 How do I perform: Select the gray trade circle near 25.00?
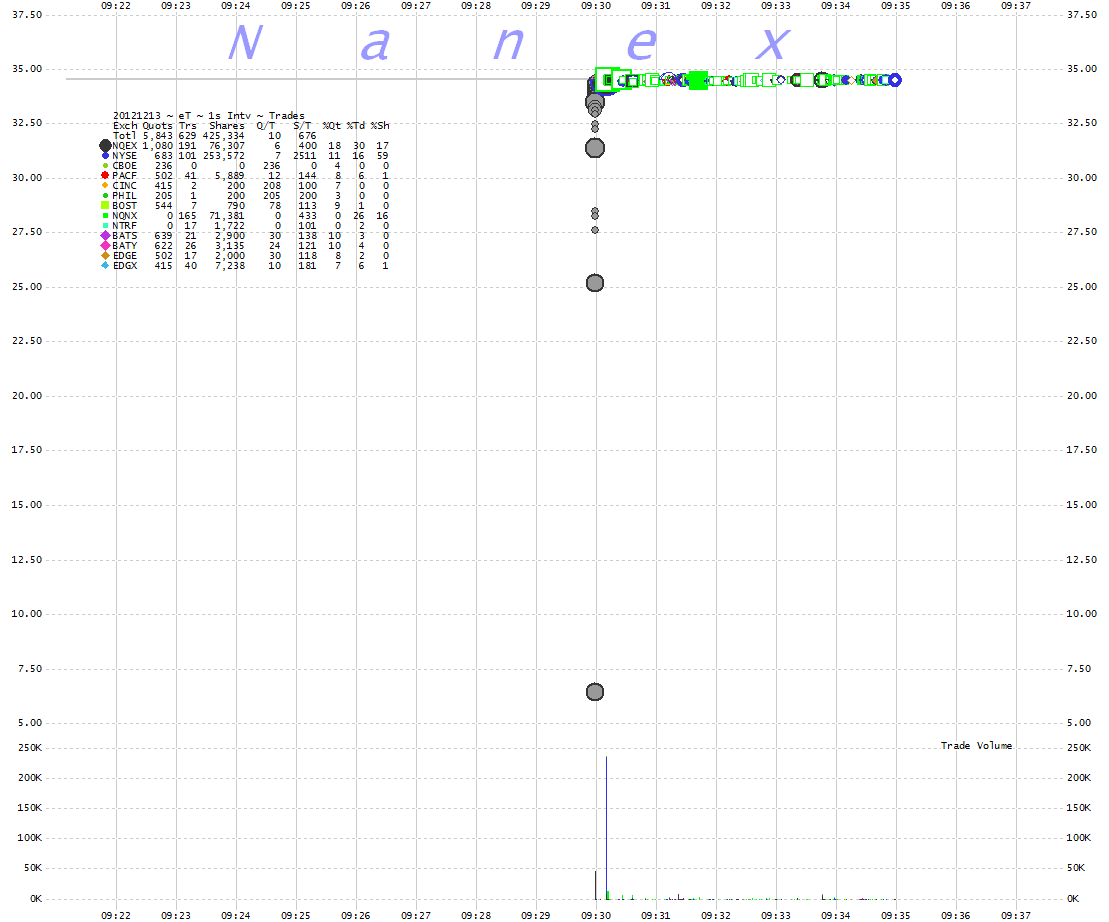[x=595, y=283]
